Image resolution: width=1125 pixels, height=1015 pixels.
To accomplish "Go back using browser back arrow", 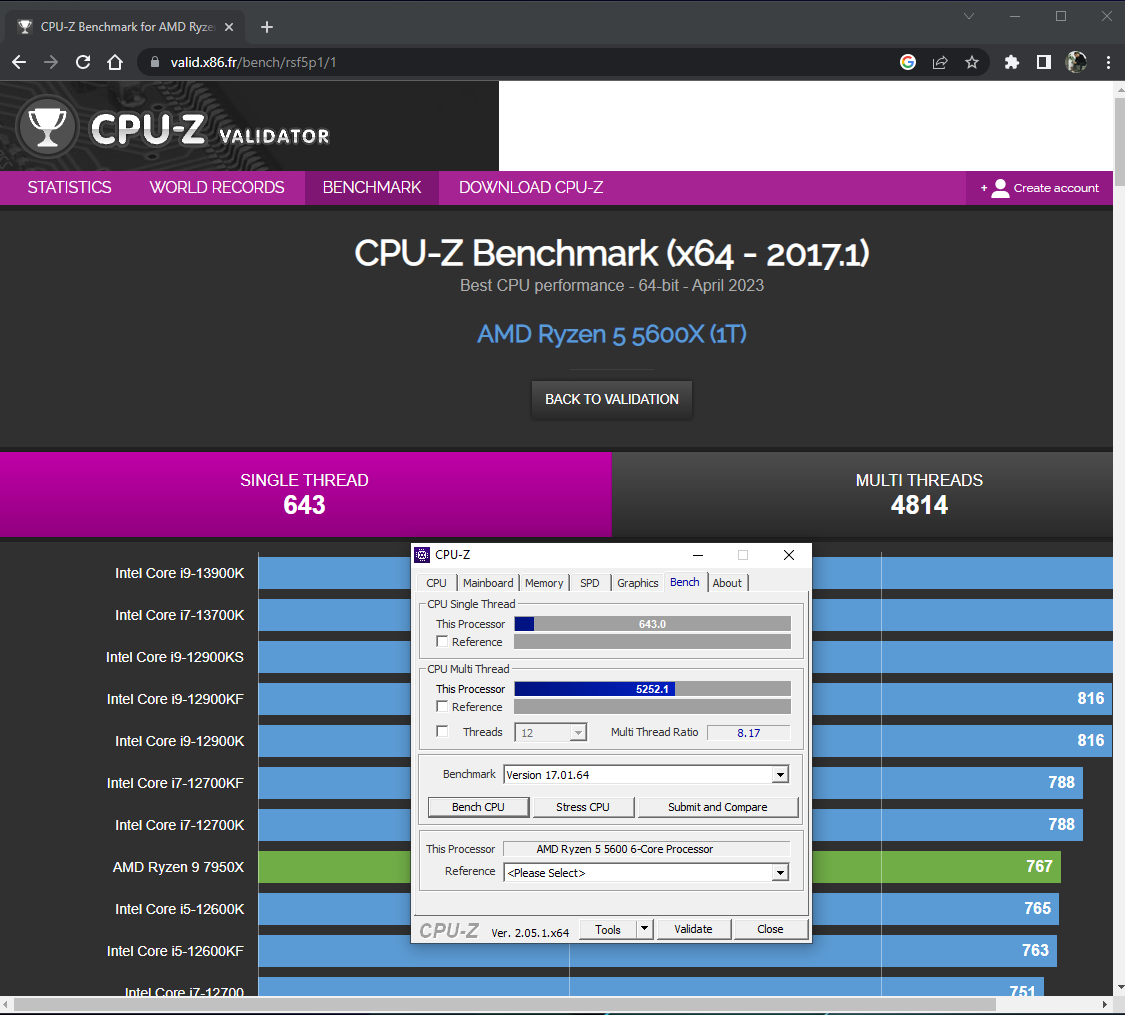I will point(19,62).
